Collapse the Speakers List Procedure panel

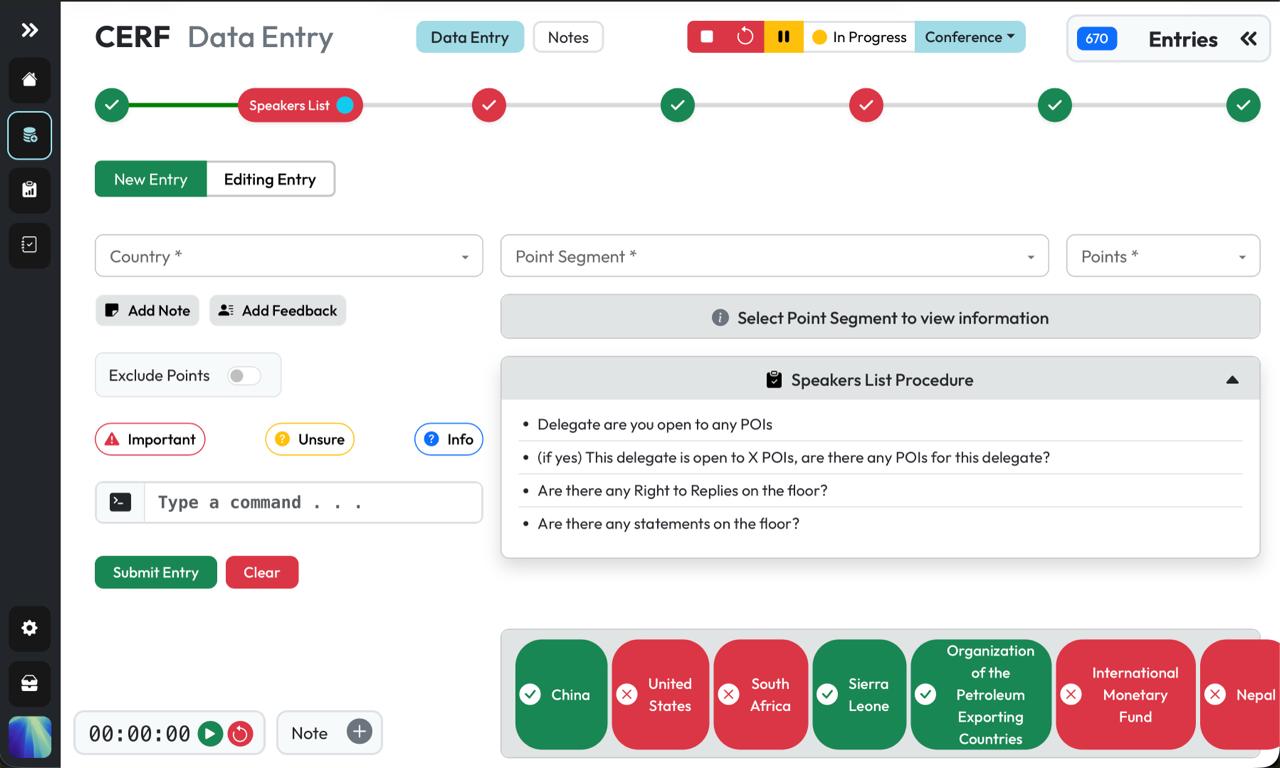coord(1232,380)
